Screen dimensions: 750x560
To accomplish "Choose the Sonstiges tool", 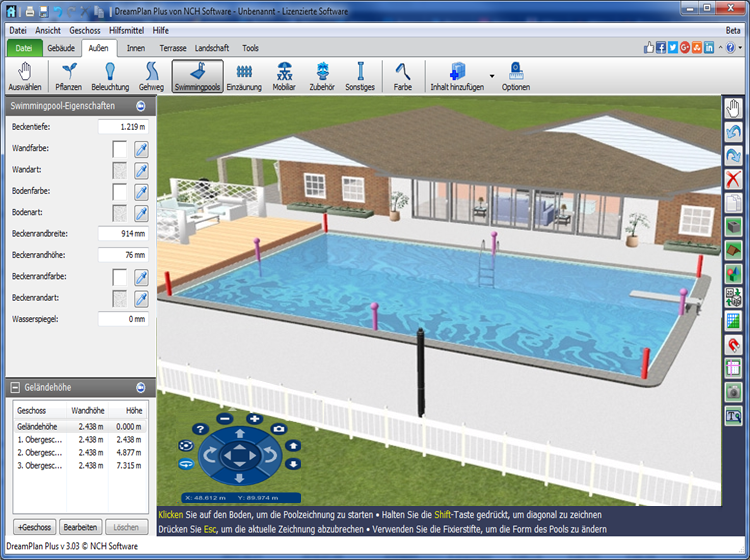I will tap(360, 77).
